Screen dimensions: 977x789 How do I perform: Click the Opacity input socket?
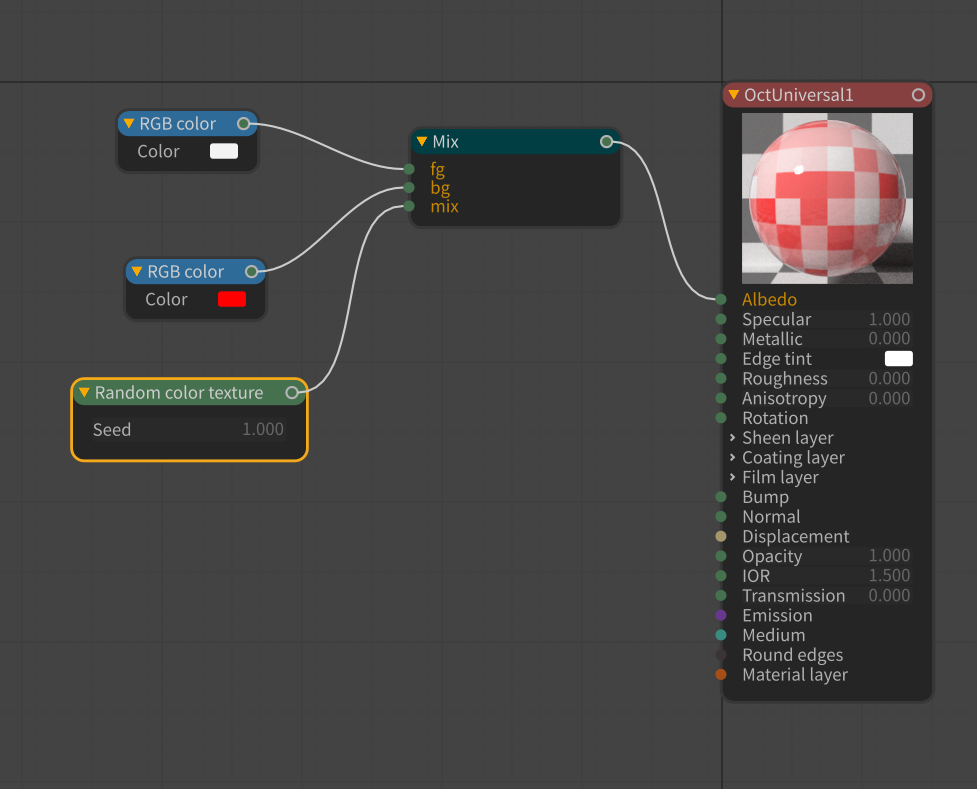tap(721, 556)
